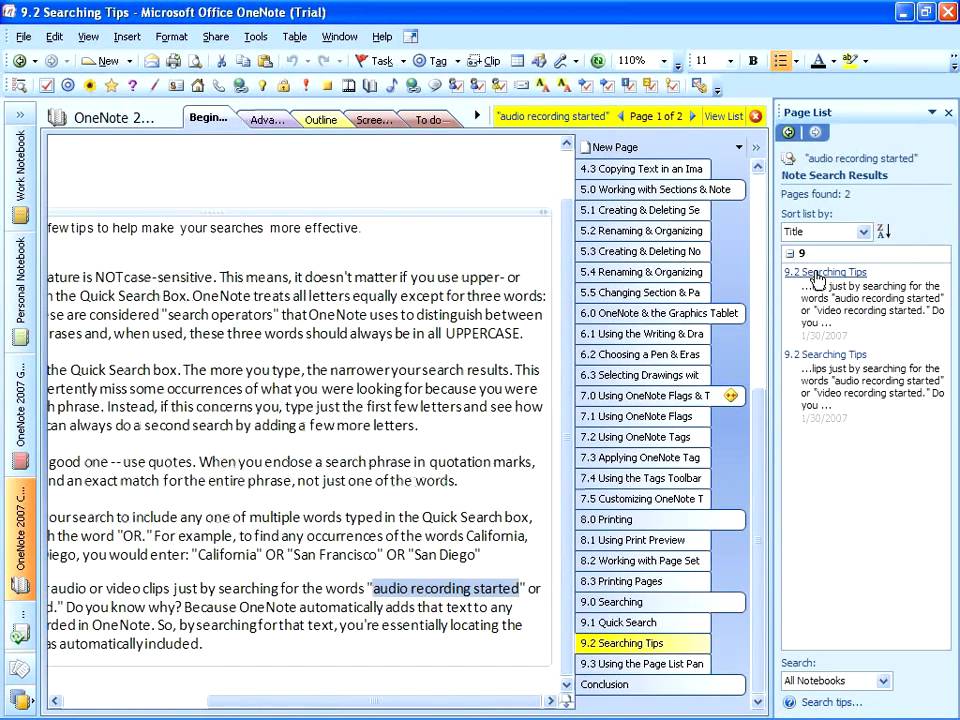Collapse the group 9 in search results

pos(790,253)
